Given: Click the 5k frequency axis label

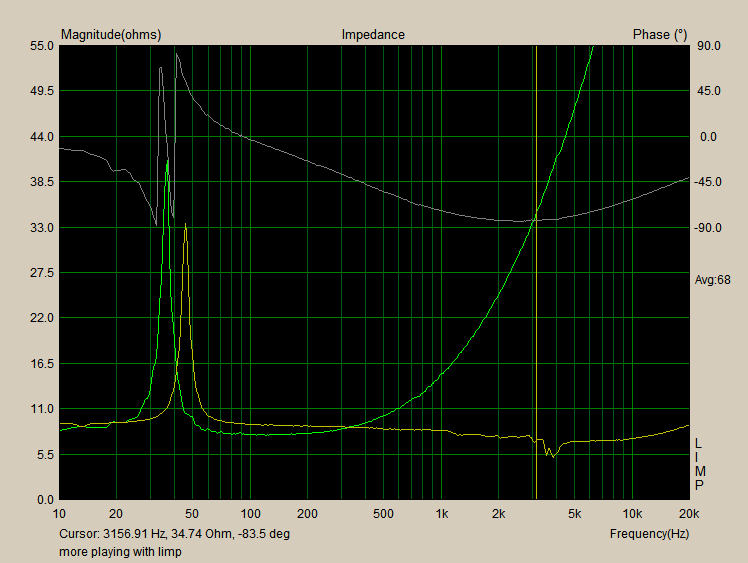Looking at the screenshot, I should 575,514.
